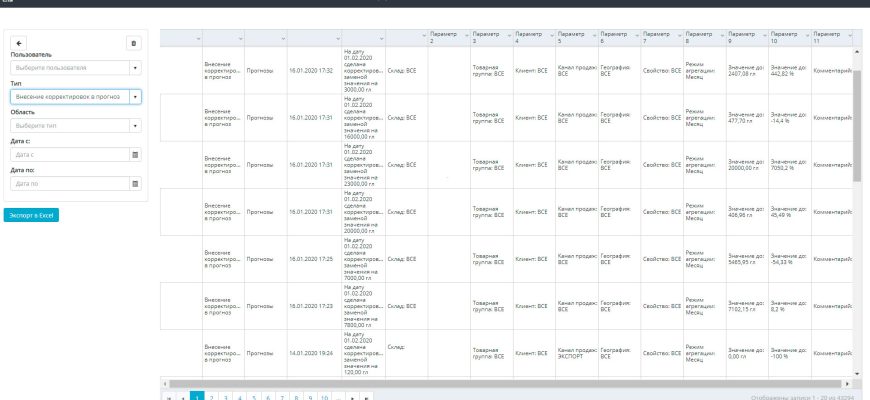The image size is (870, 400).
Task: Click page 2 link in pagination
Action: pyautogui.click(x=211, y=397)
